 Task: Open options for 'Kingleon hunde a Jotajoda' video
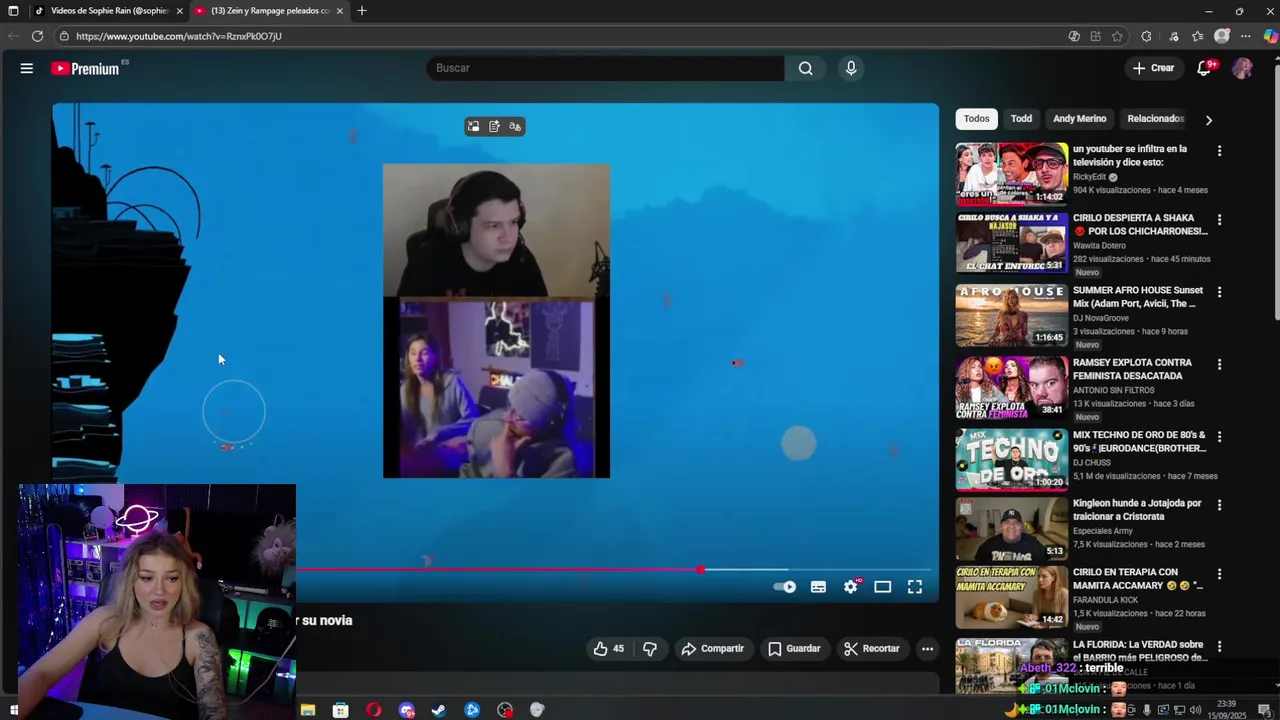pyautogui.click(x=1219, y=505)
